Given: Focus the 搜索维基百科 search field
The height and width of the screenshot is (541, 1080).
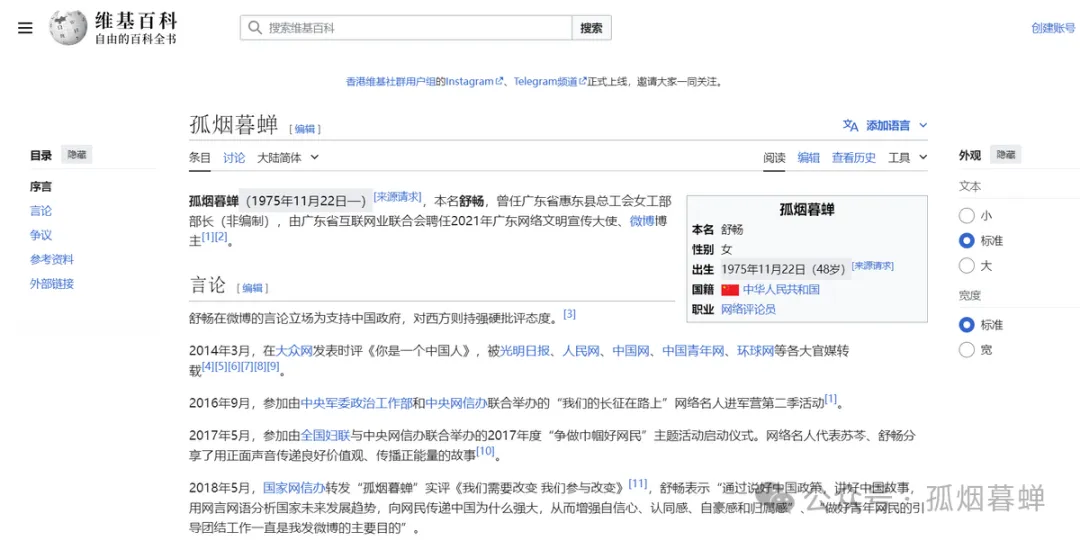Looking at the screenshot, I should tap(406, 28).
